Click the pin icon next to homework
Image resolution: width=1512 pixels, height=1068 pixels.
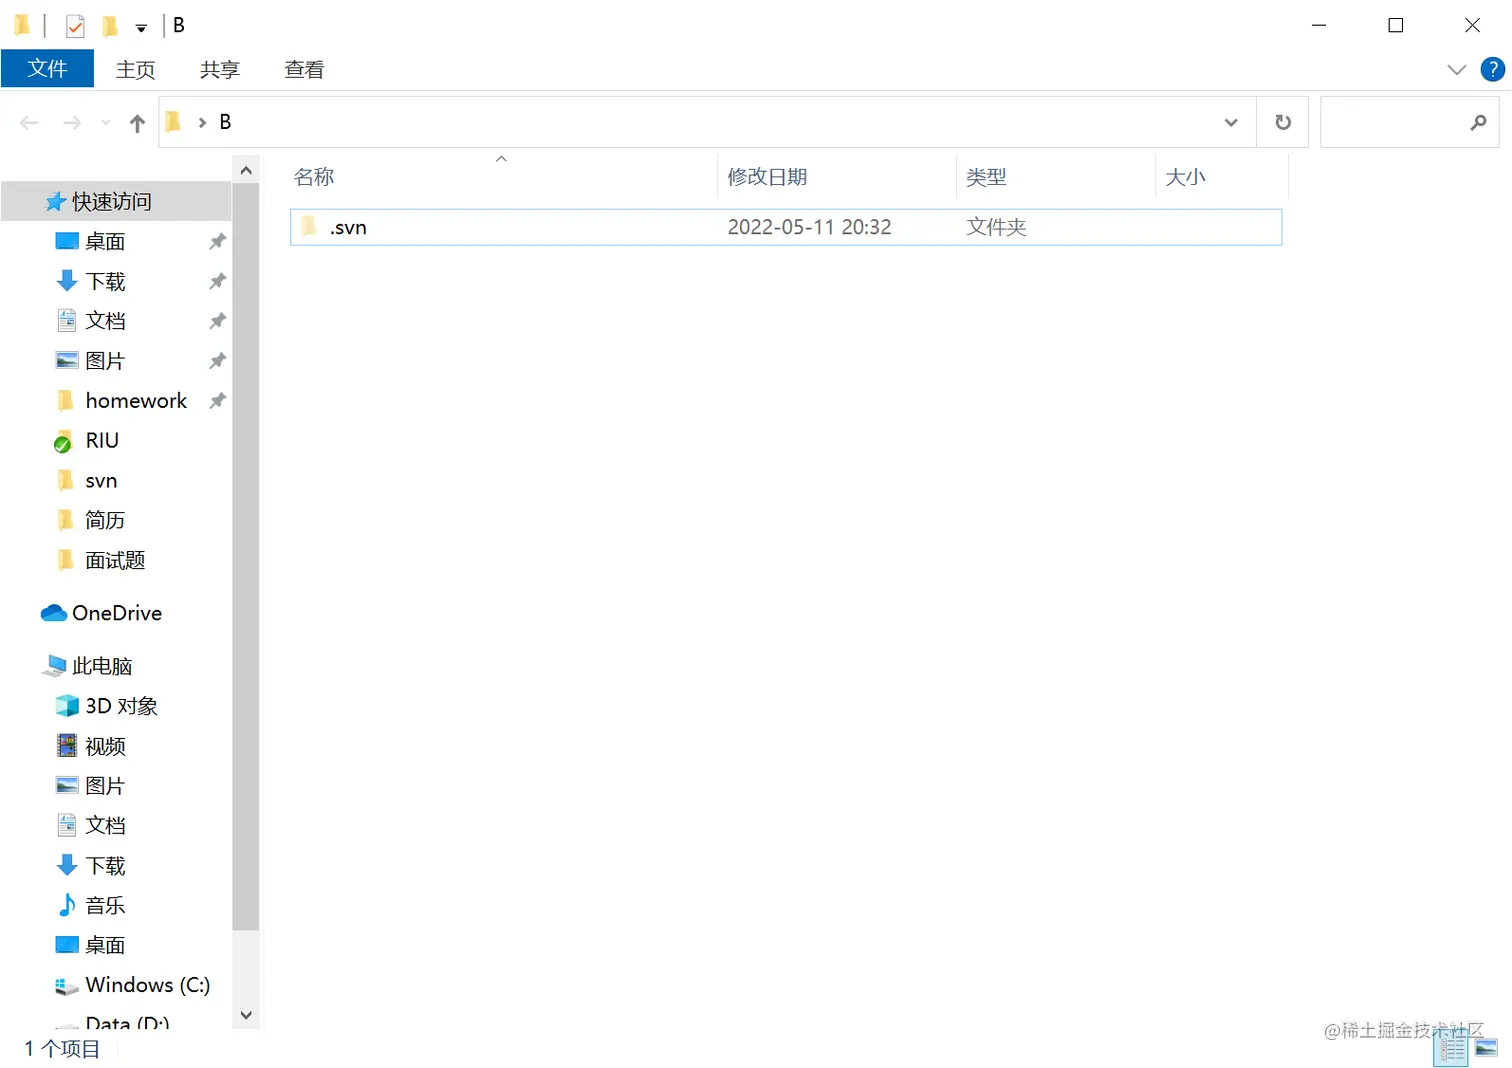(217, 401)
